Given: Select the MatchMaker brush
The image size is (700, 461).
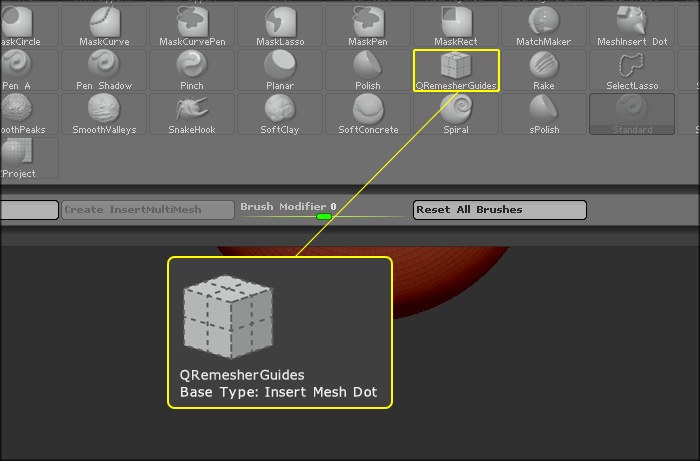Looking at the screenshot, I should tap(544, 26).
